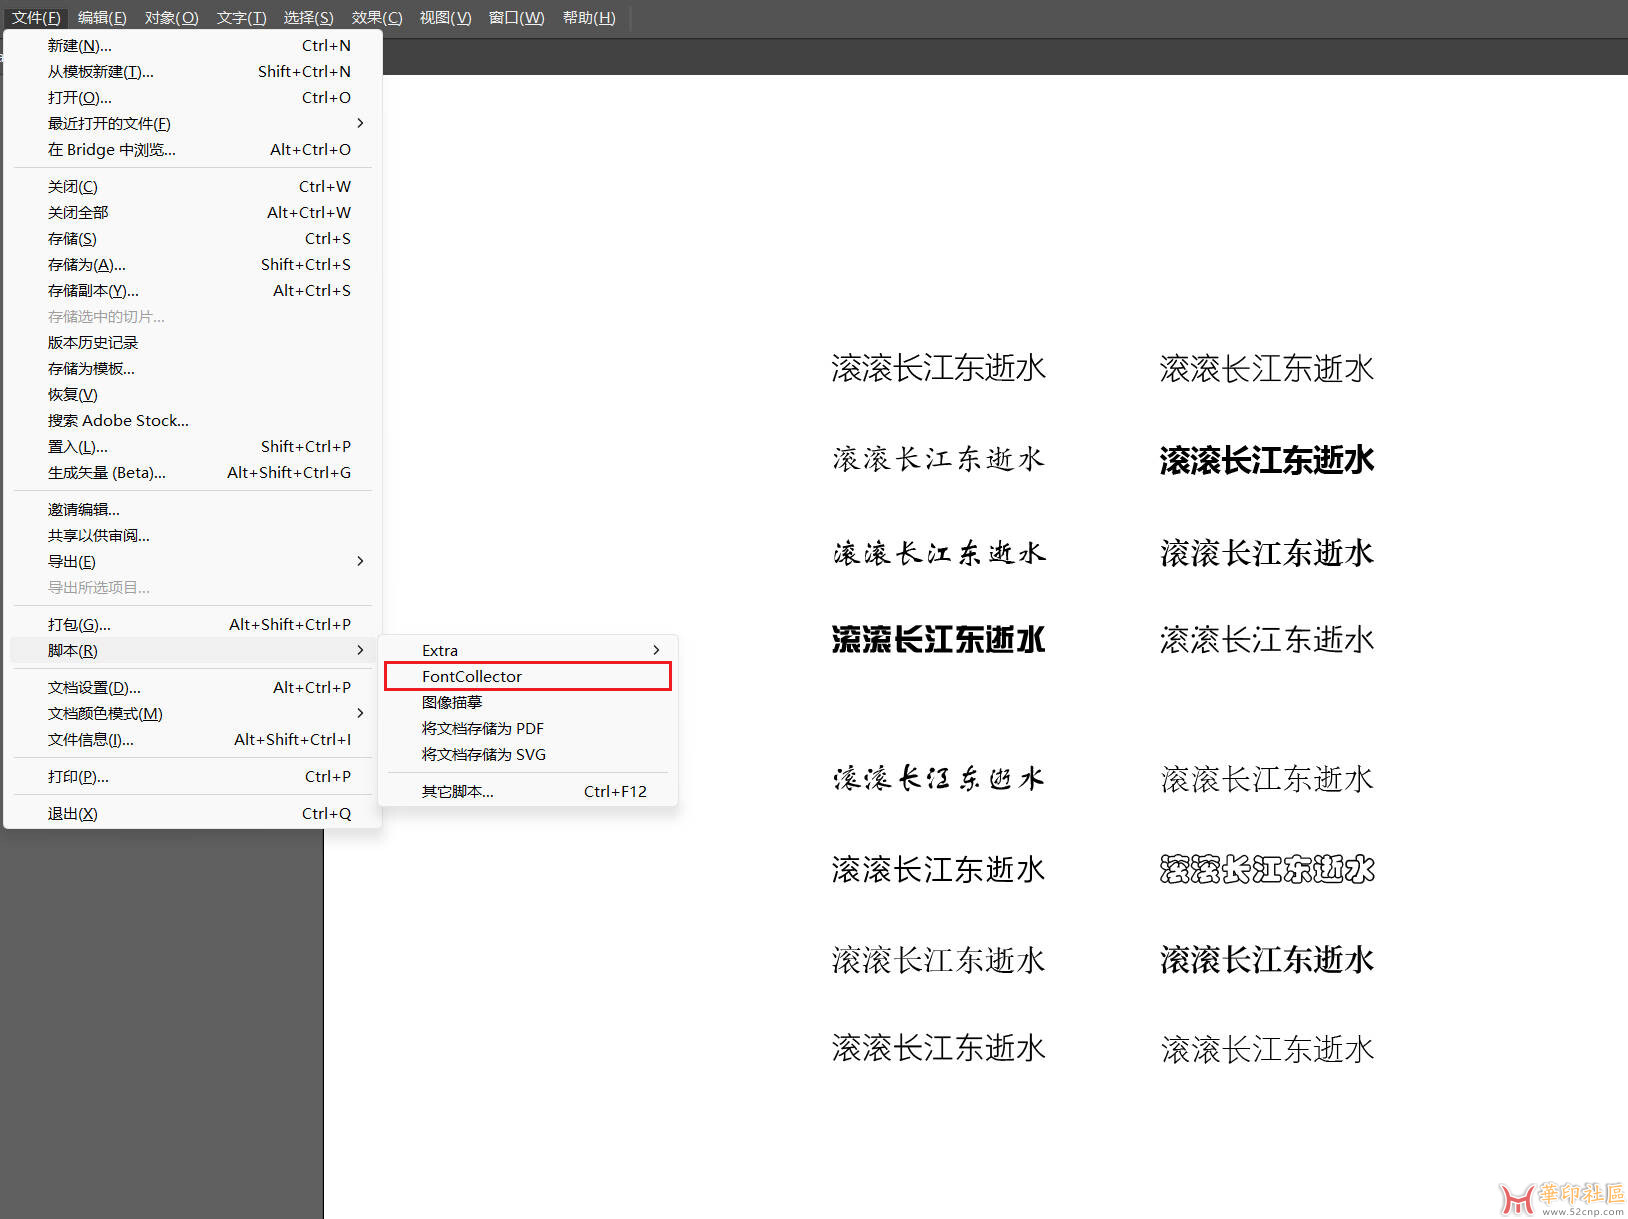Viewport: 1628px width, 1219px height.
Task: Expand 文档颜色模式(M) submenu
Action: pos(193,714)
